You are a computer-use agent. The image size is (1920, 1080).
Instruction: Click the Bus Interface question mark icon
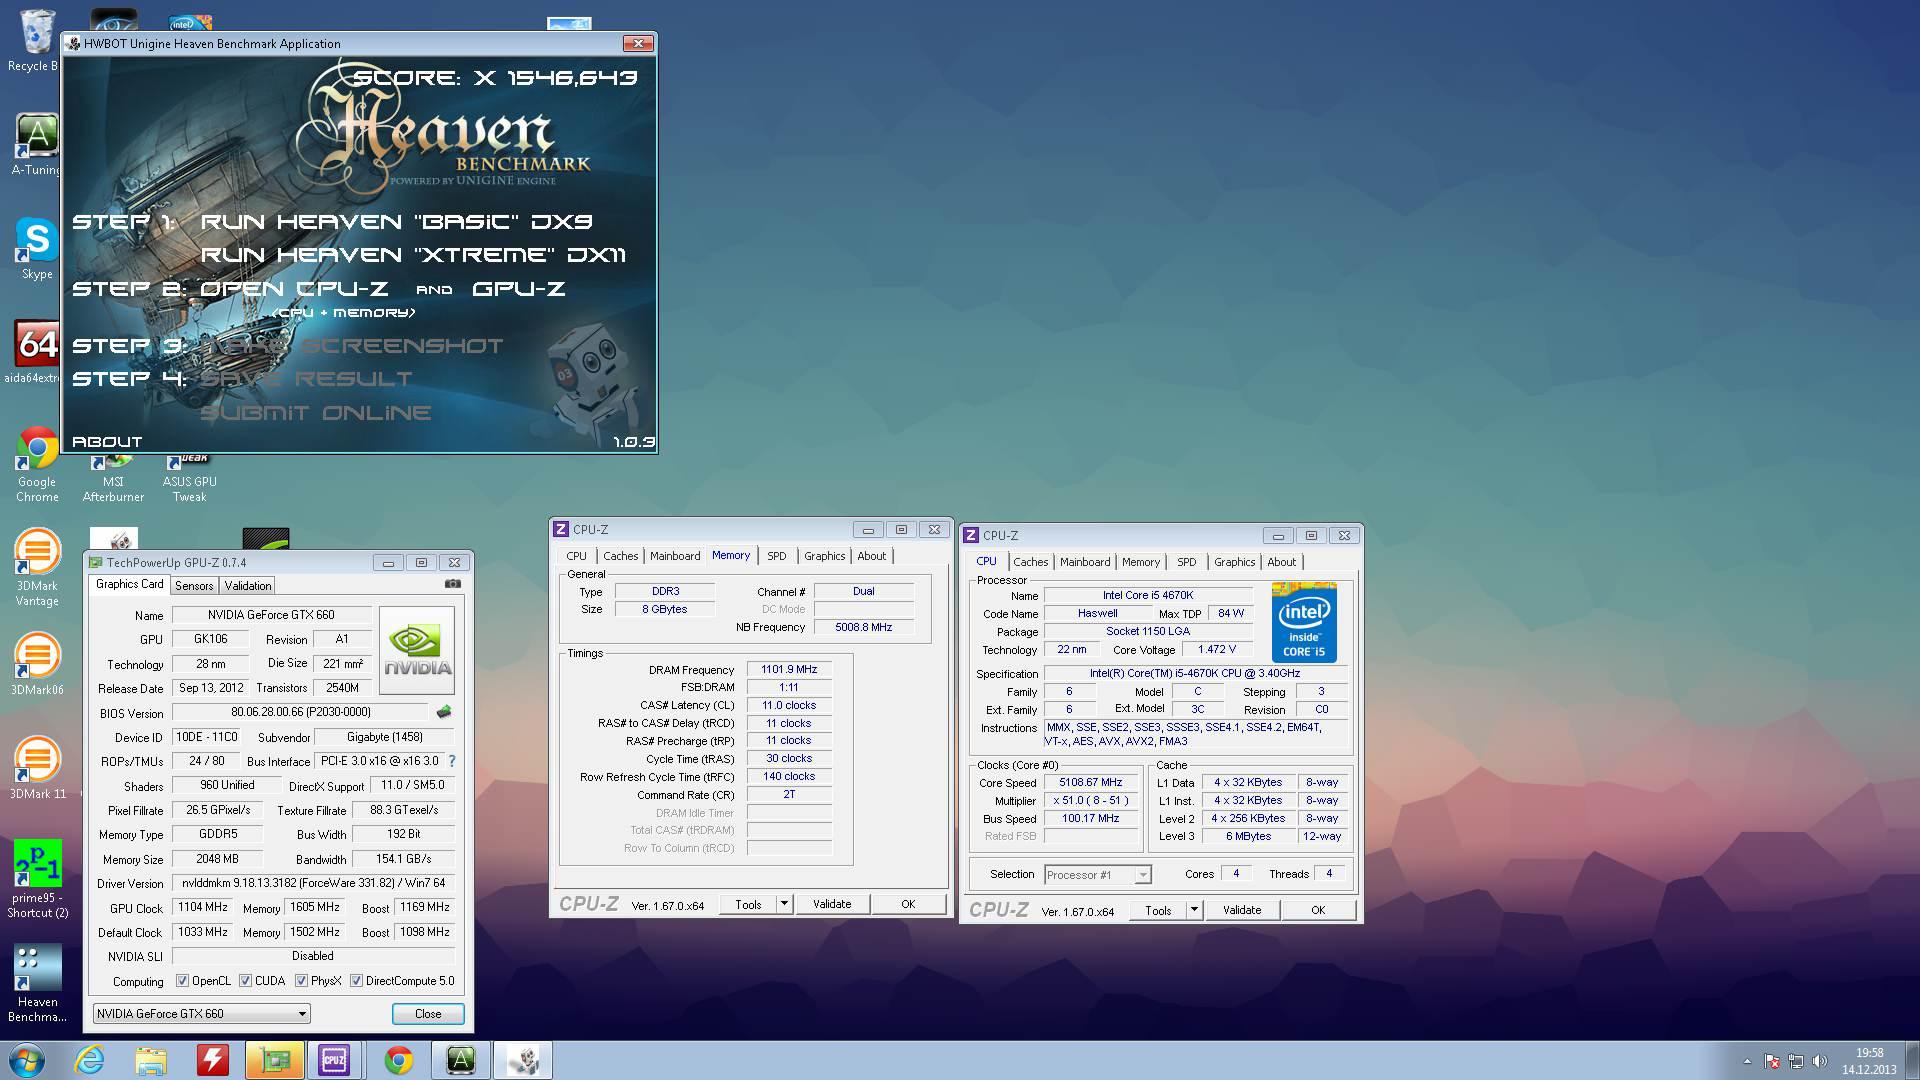tap(452, 761)
